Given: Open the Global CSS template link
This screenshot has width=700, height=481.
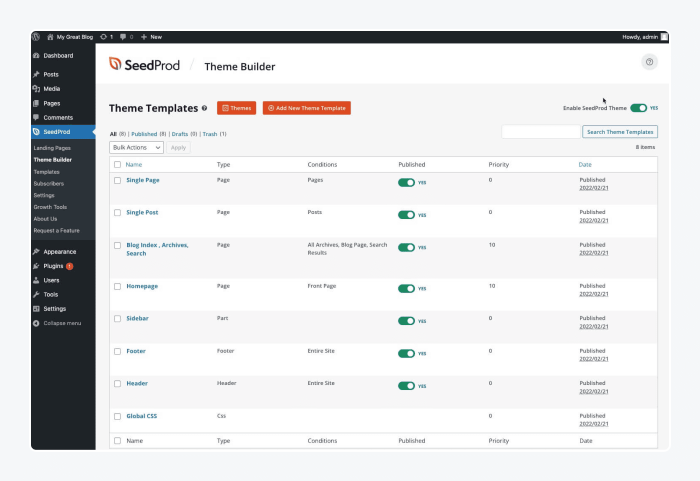Looking at the screenshot, I should click(x=142, y=416).
